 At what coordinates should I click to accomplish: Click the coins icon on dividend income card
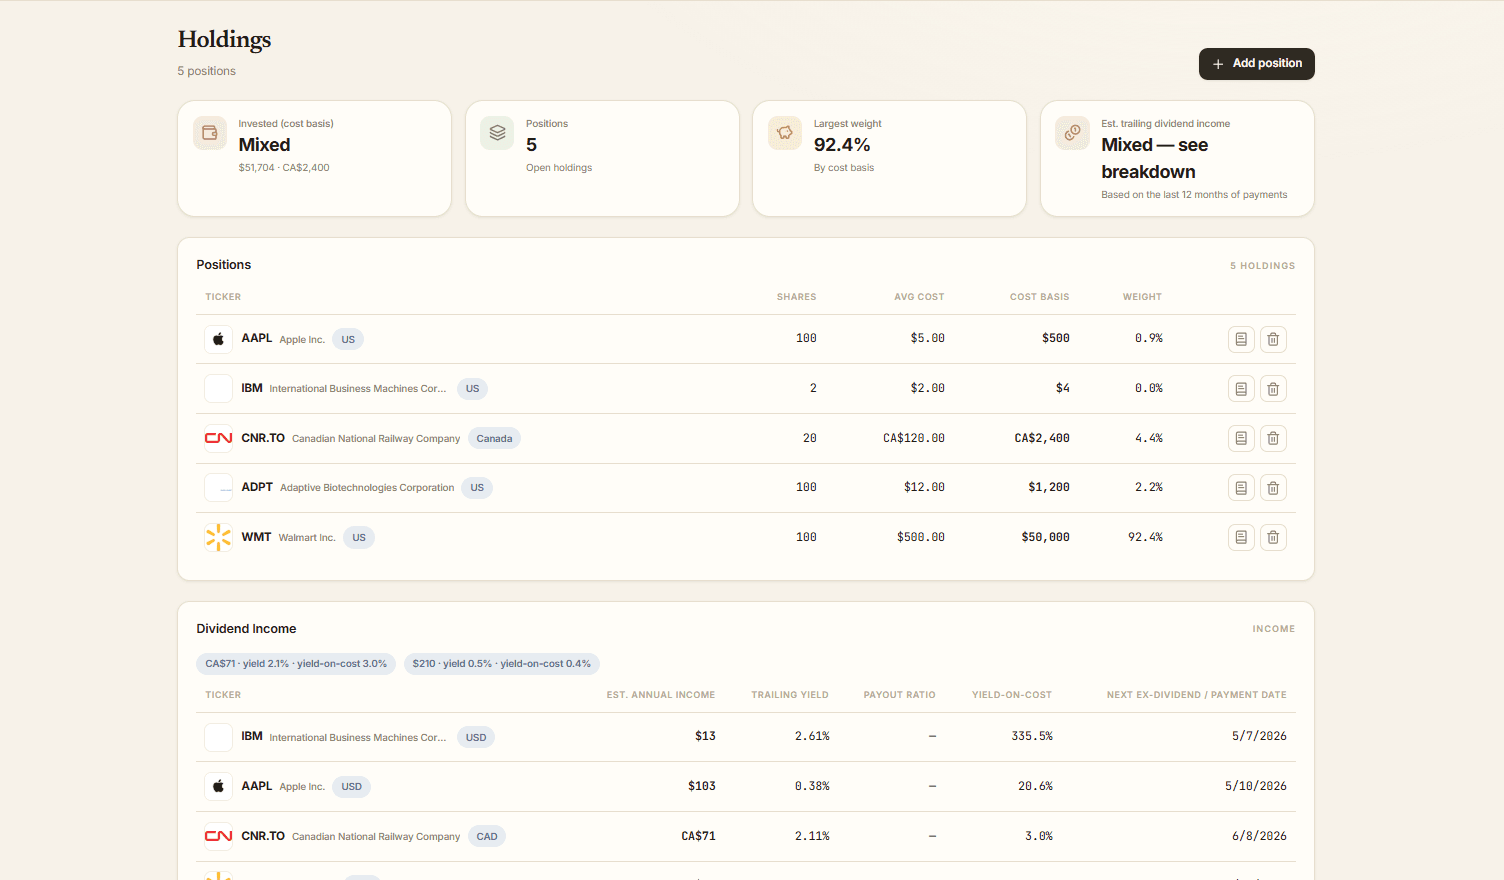tap(1072, 133)
